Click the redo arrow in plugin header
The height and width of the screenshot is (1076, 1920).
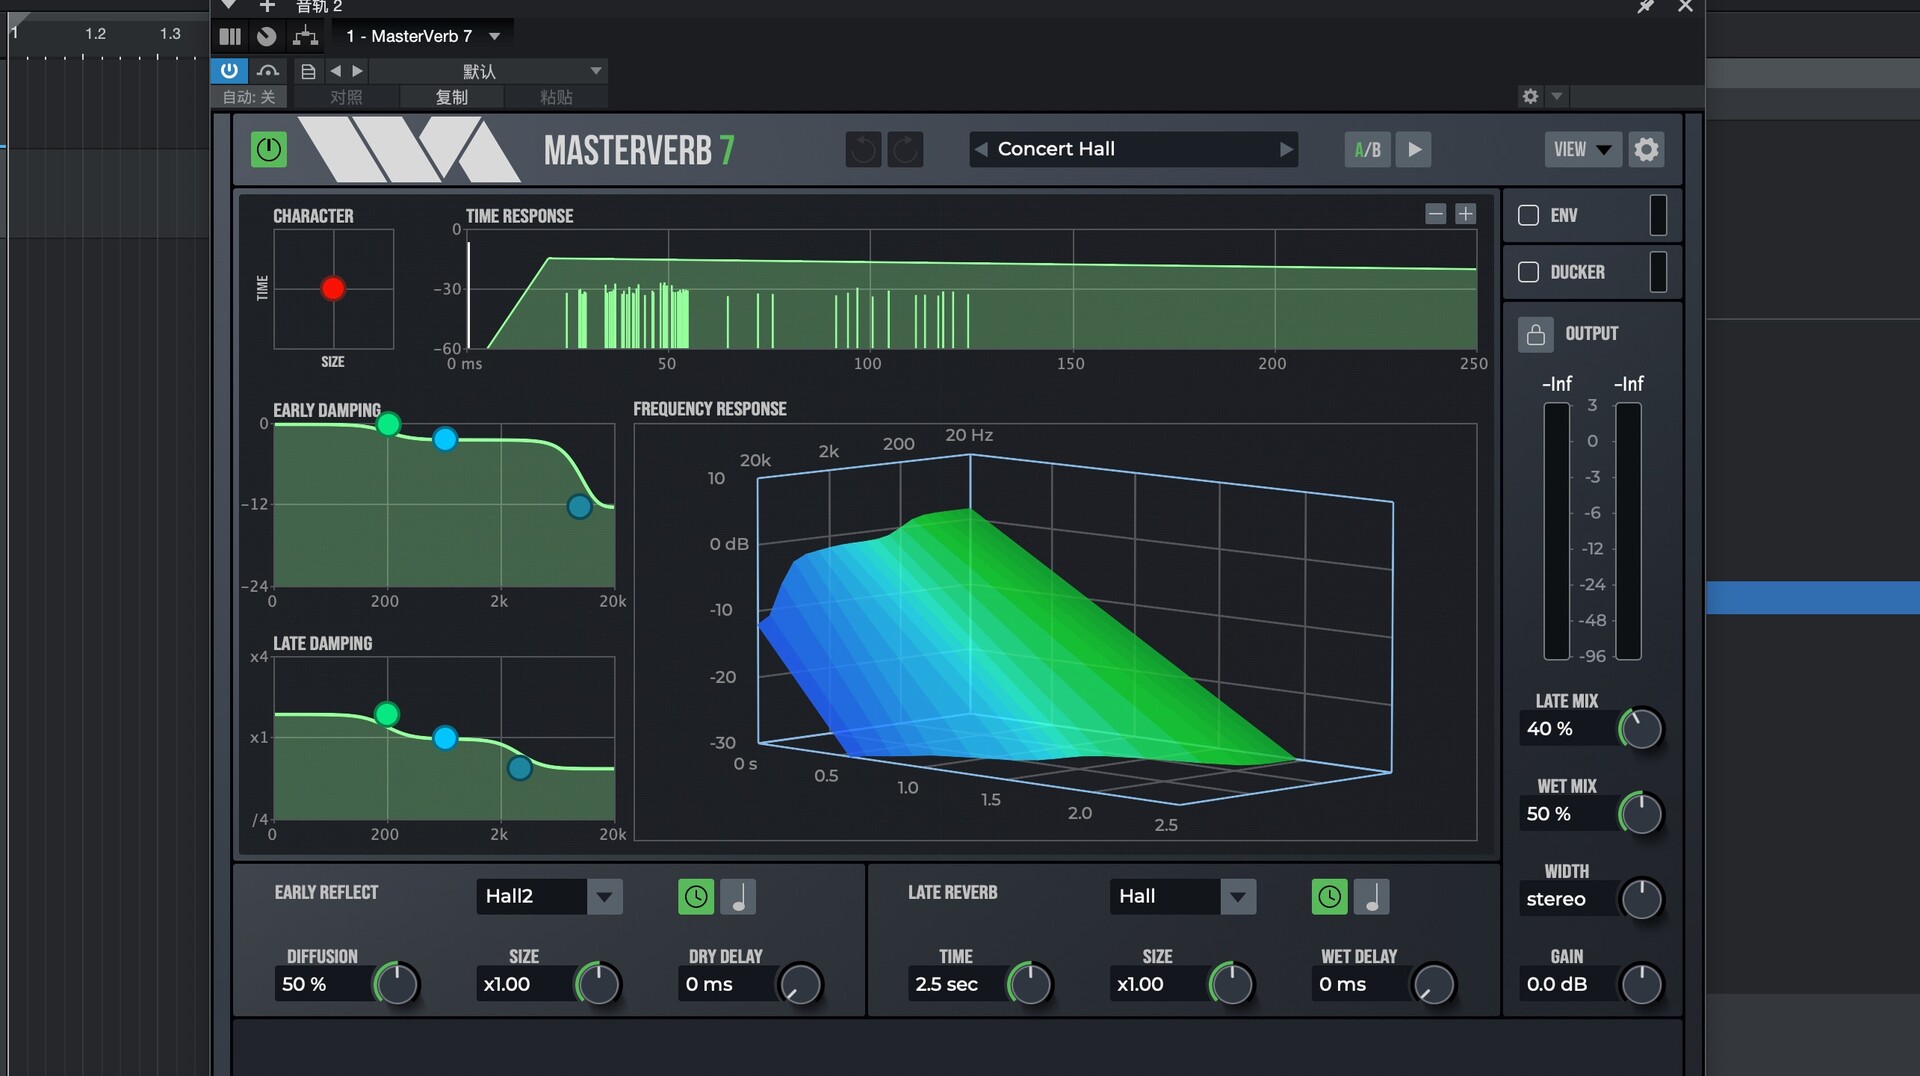point(905,150)
